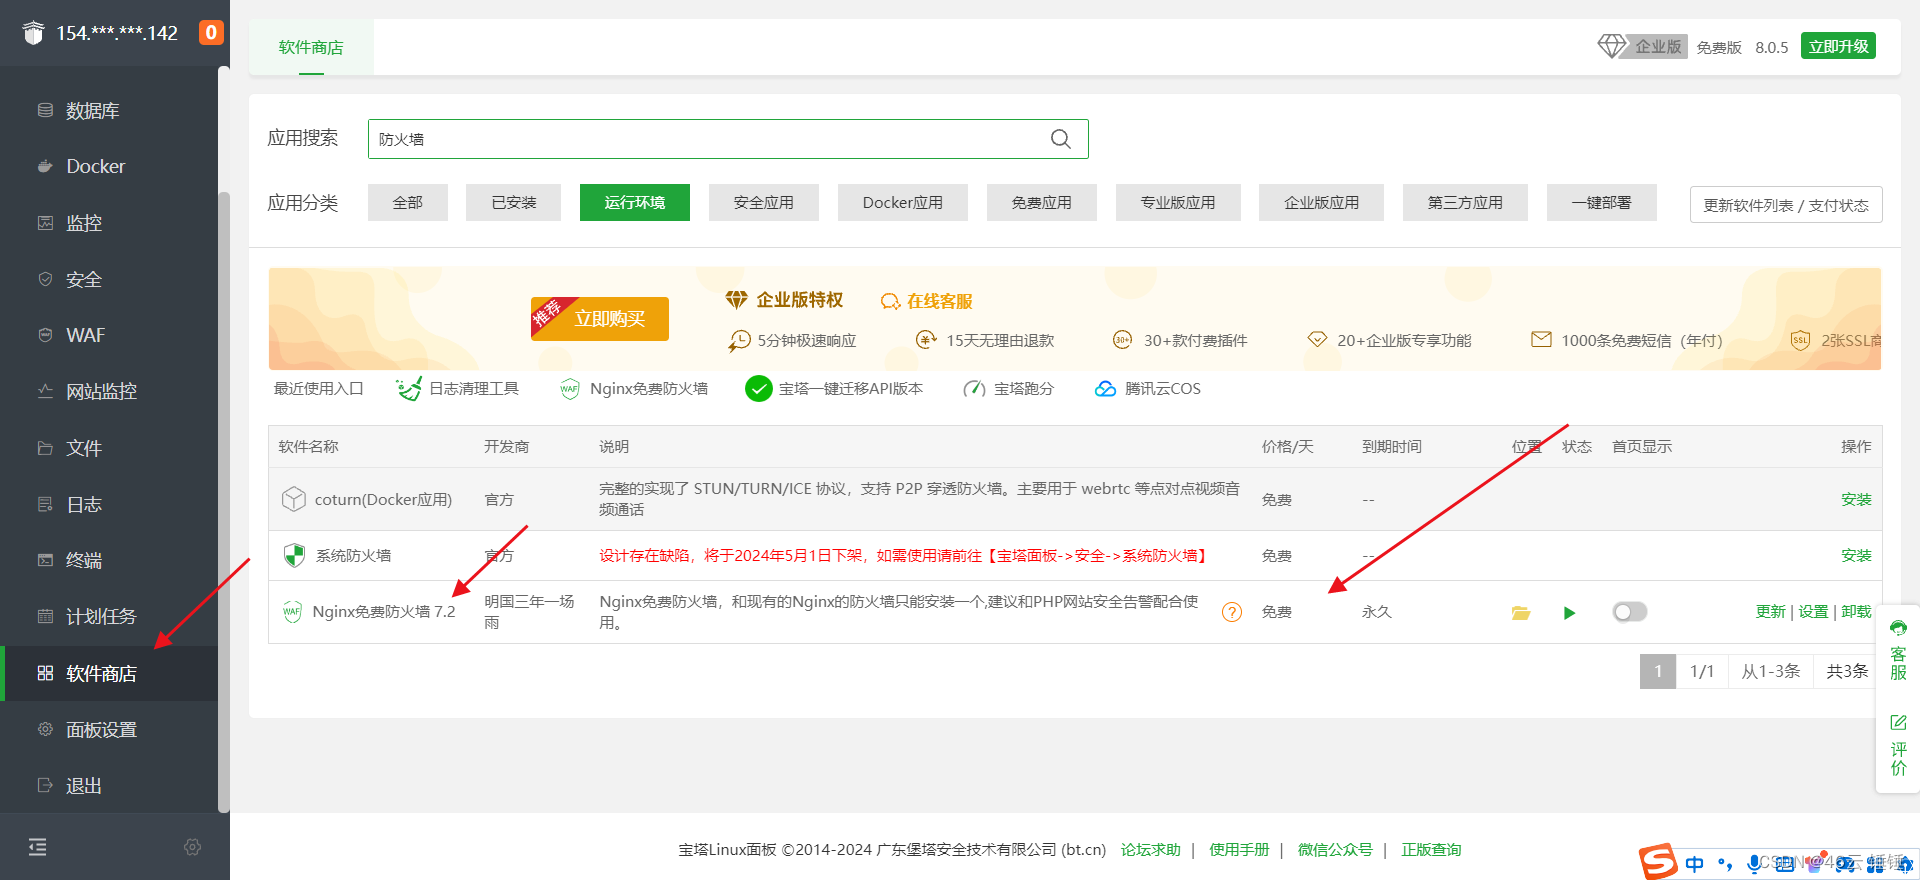Filter by 已安装 category
Viewport: 1920px width, 880px height.
(x=513, y=202)
